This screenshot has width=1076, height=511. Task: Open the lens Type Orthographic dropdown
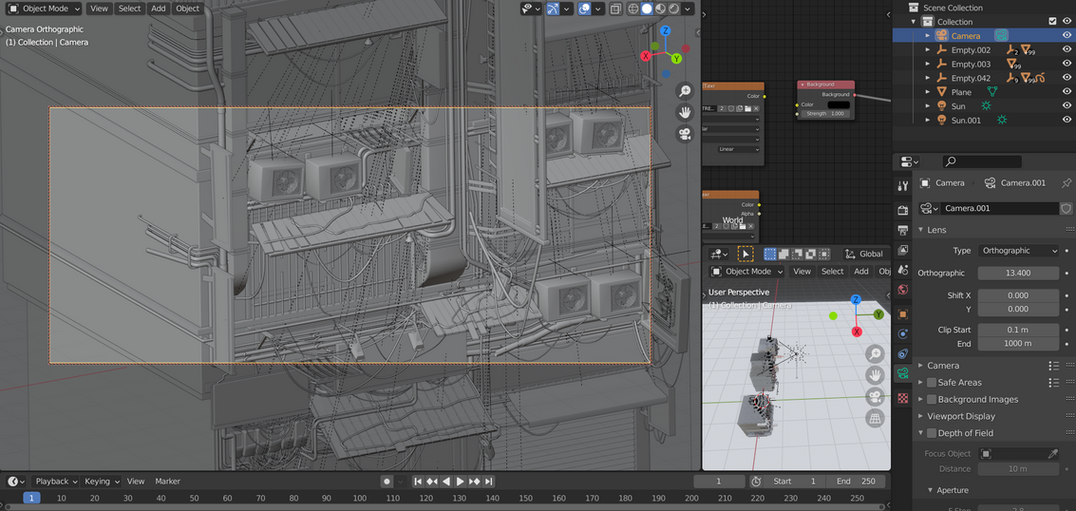[1018, 251]
